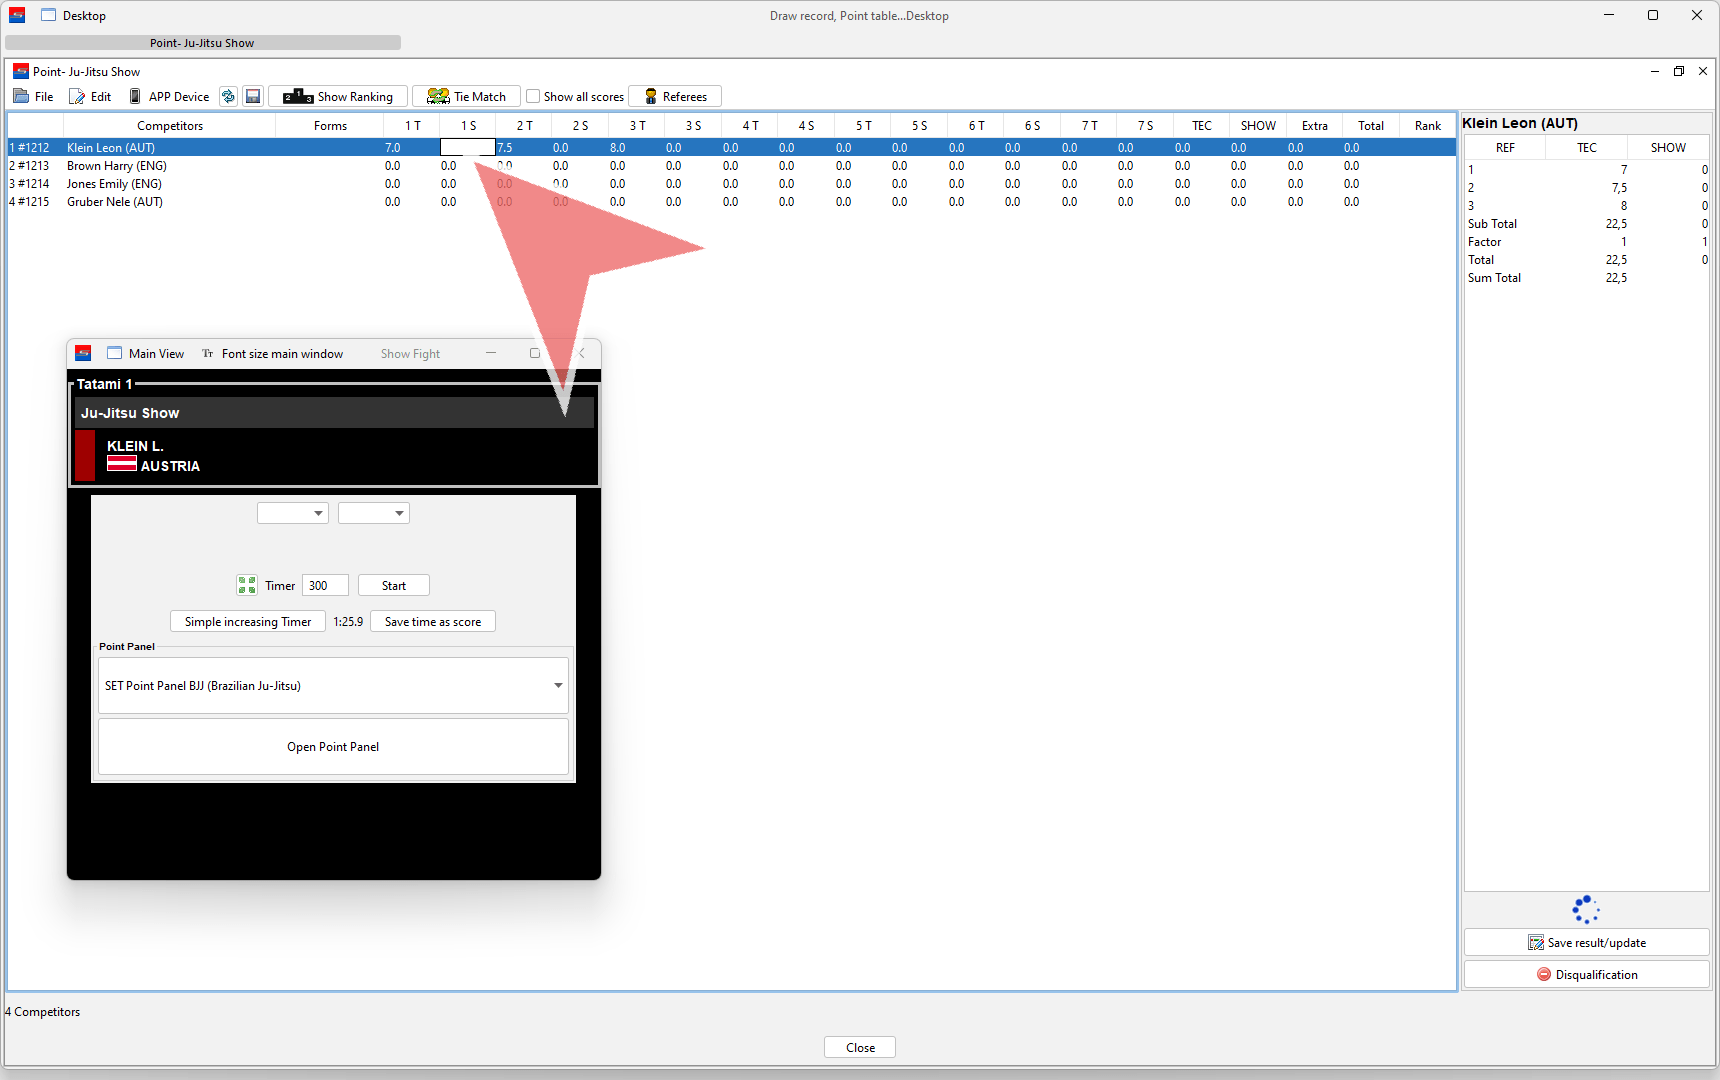The height and width of the screenshot is (1080, 1720).
Task: Click the Tie Match button
Action: tap(466, 97)
